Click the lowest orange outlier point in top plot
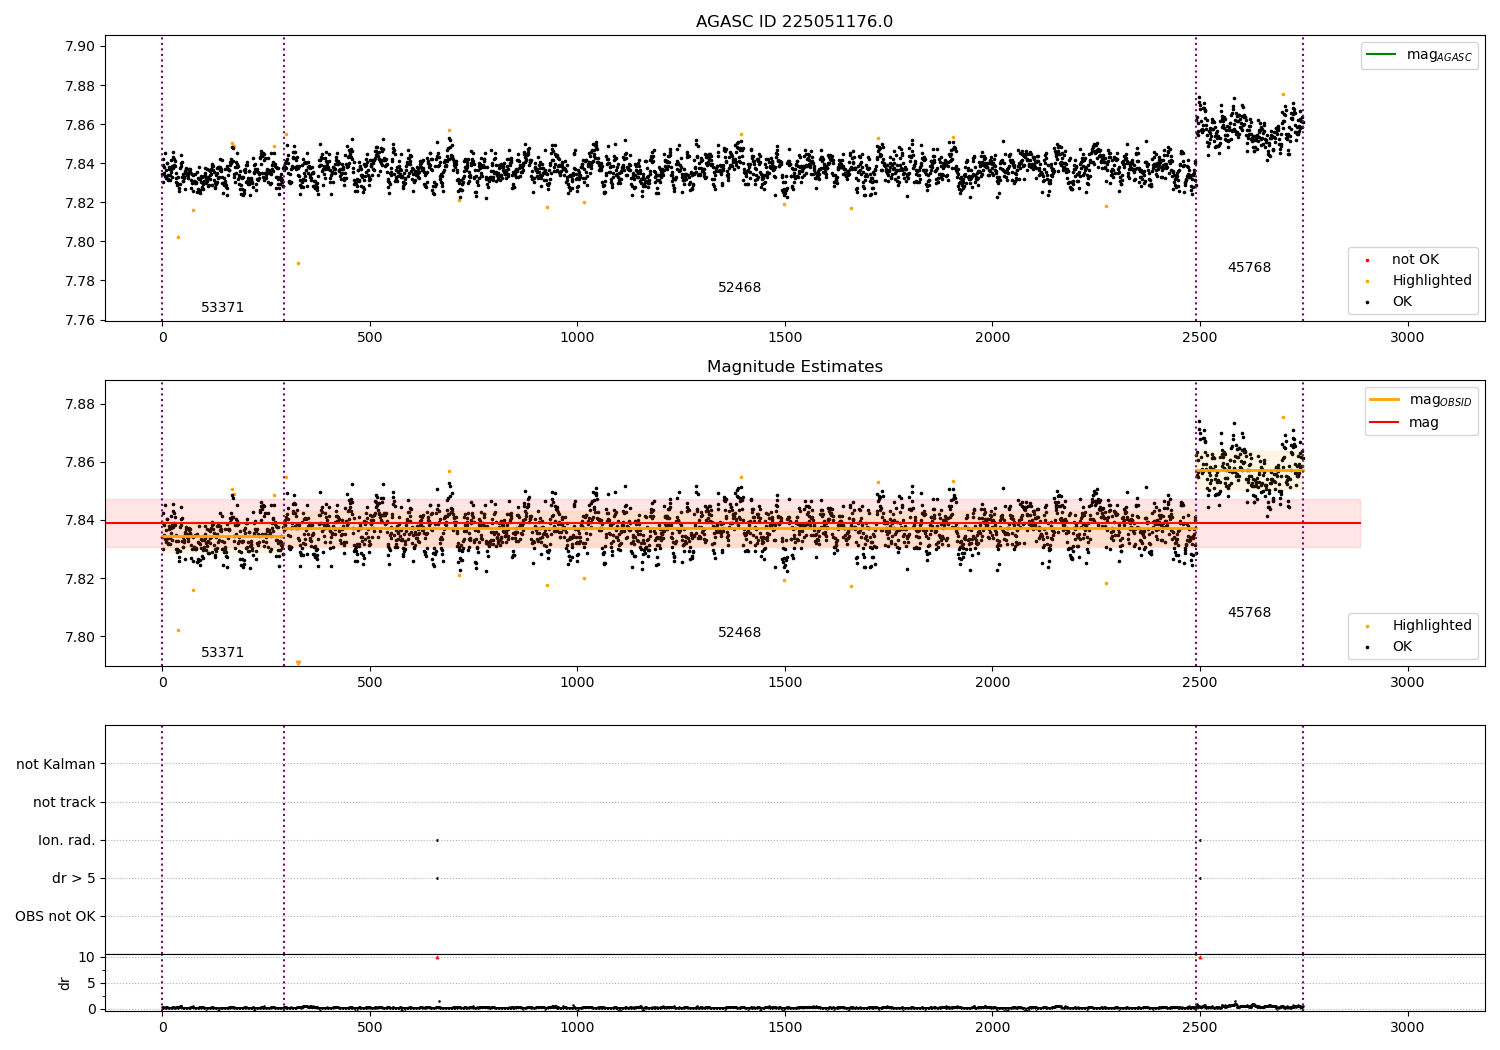 298,264
